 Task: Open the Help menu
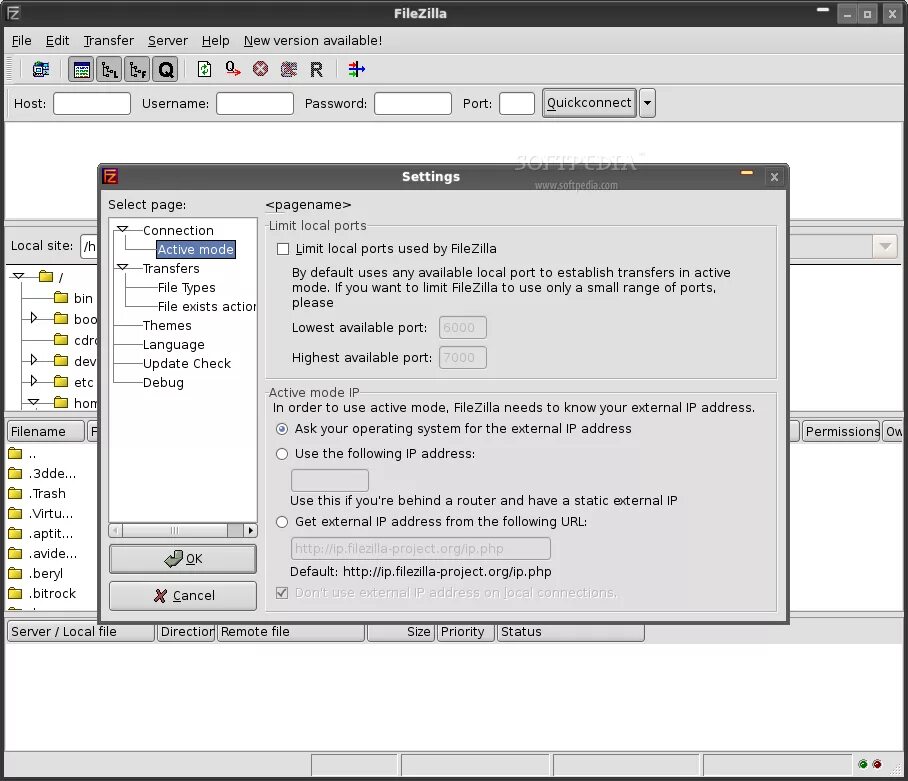point(215,41)
